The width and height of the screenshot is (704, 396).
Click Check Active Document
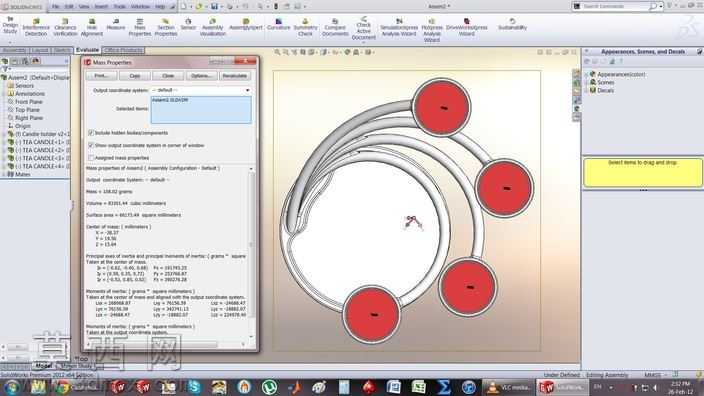(x=364, y=28)
